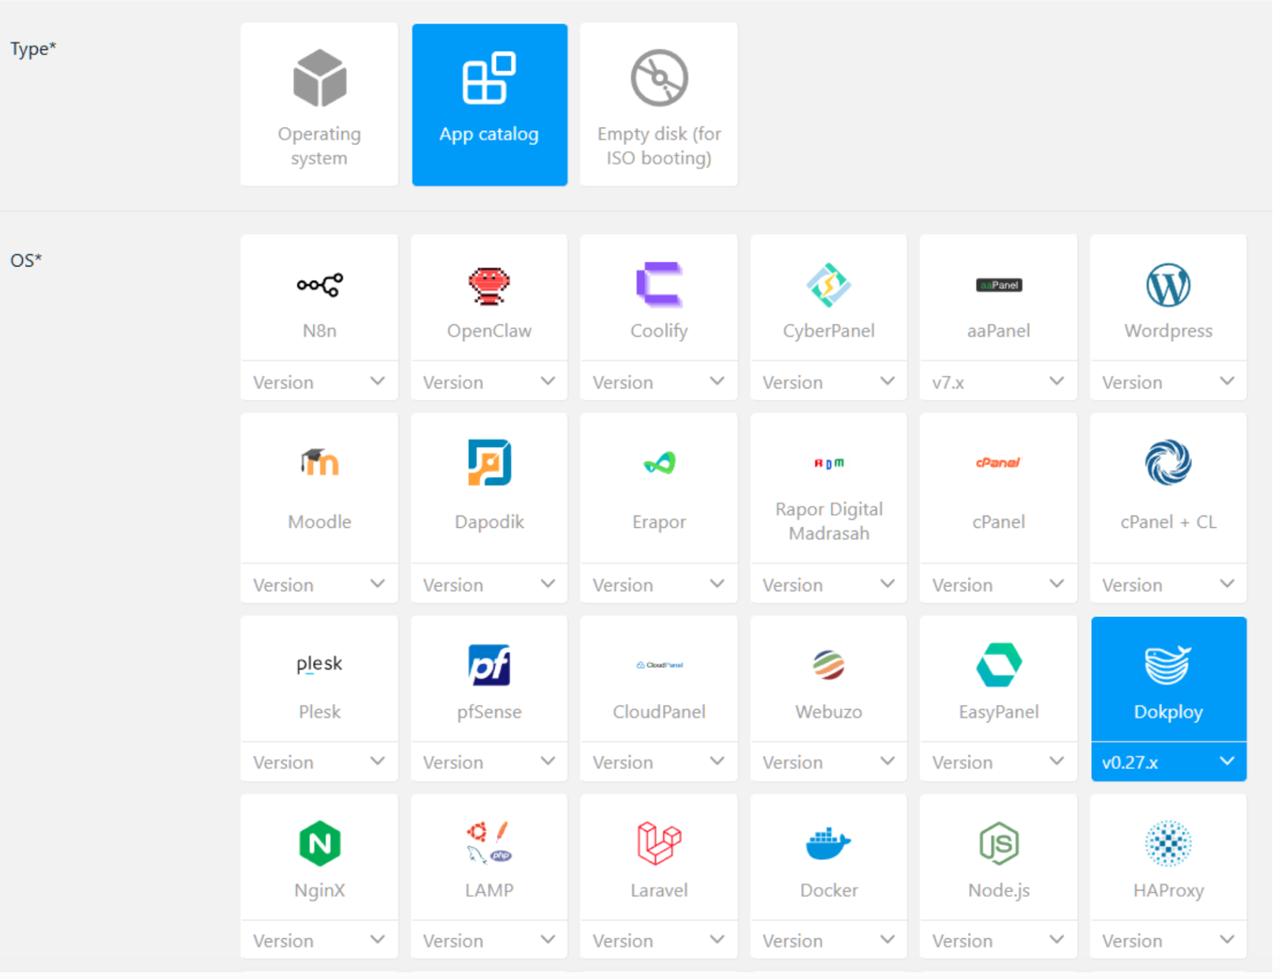
Task: Expand the Plesk Version dropdown
Action: (x=319, y=762)
